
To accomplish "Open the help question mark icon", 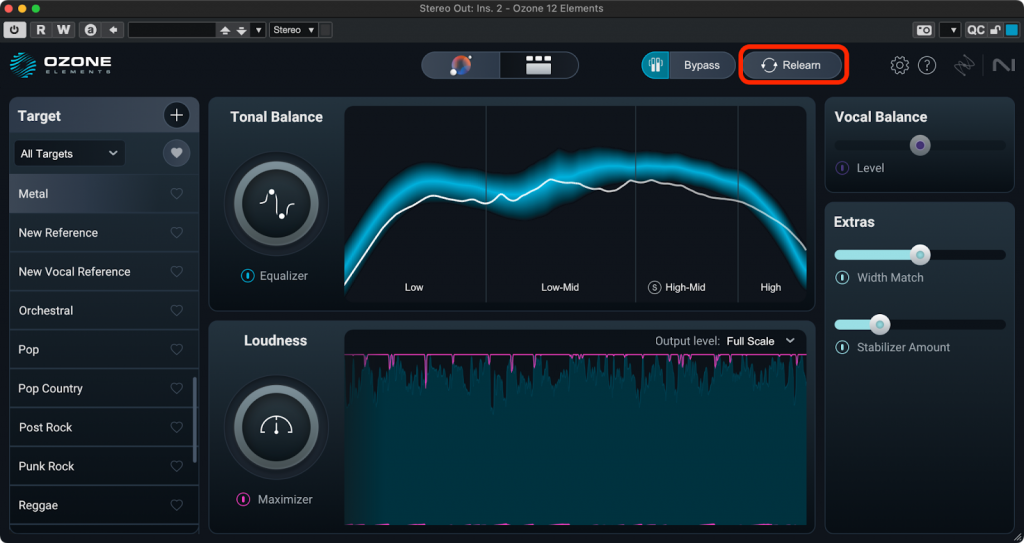I will click(x=927, y=66).
